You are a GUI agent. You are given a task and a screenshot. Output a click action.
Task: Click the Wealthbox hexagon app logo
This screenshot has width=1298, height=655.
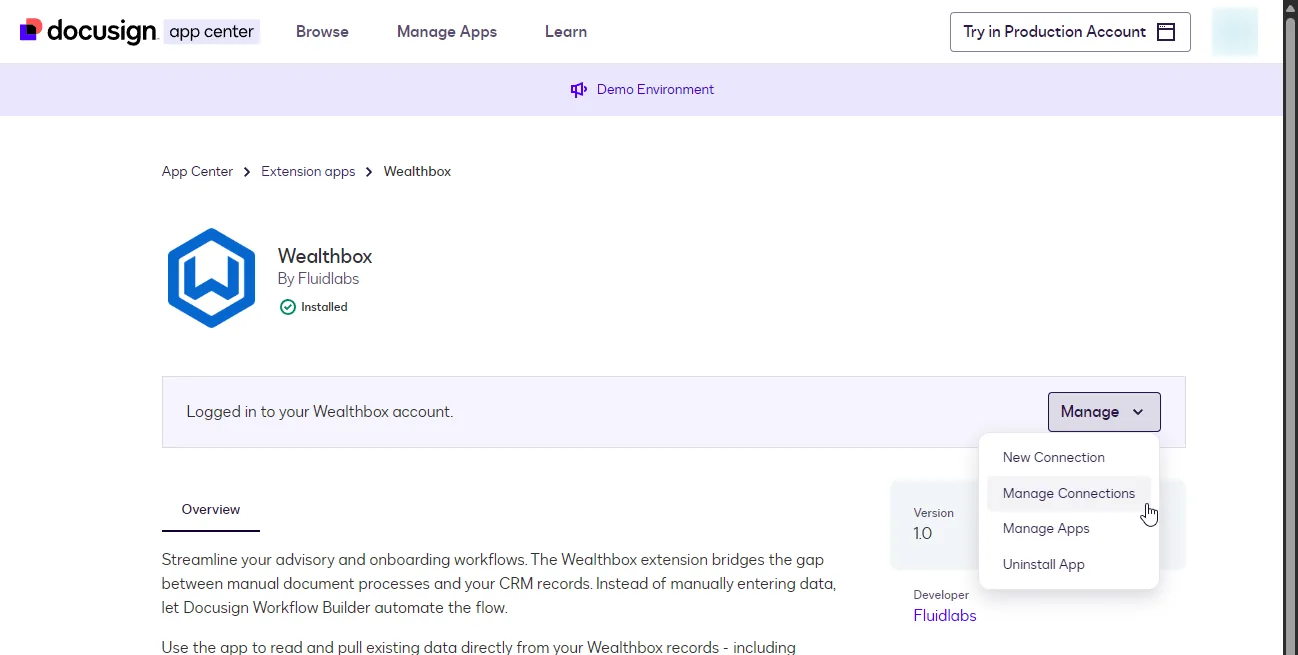(211, 278)
